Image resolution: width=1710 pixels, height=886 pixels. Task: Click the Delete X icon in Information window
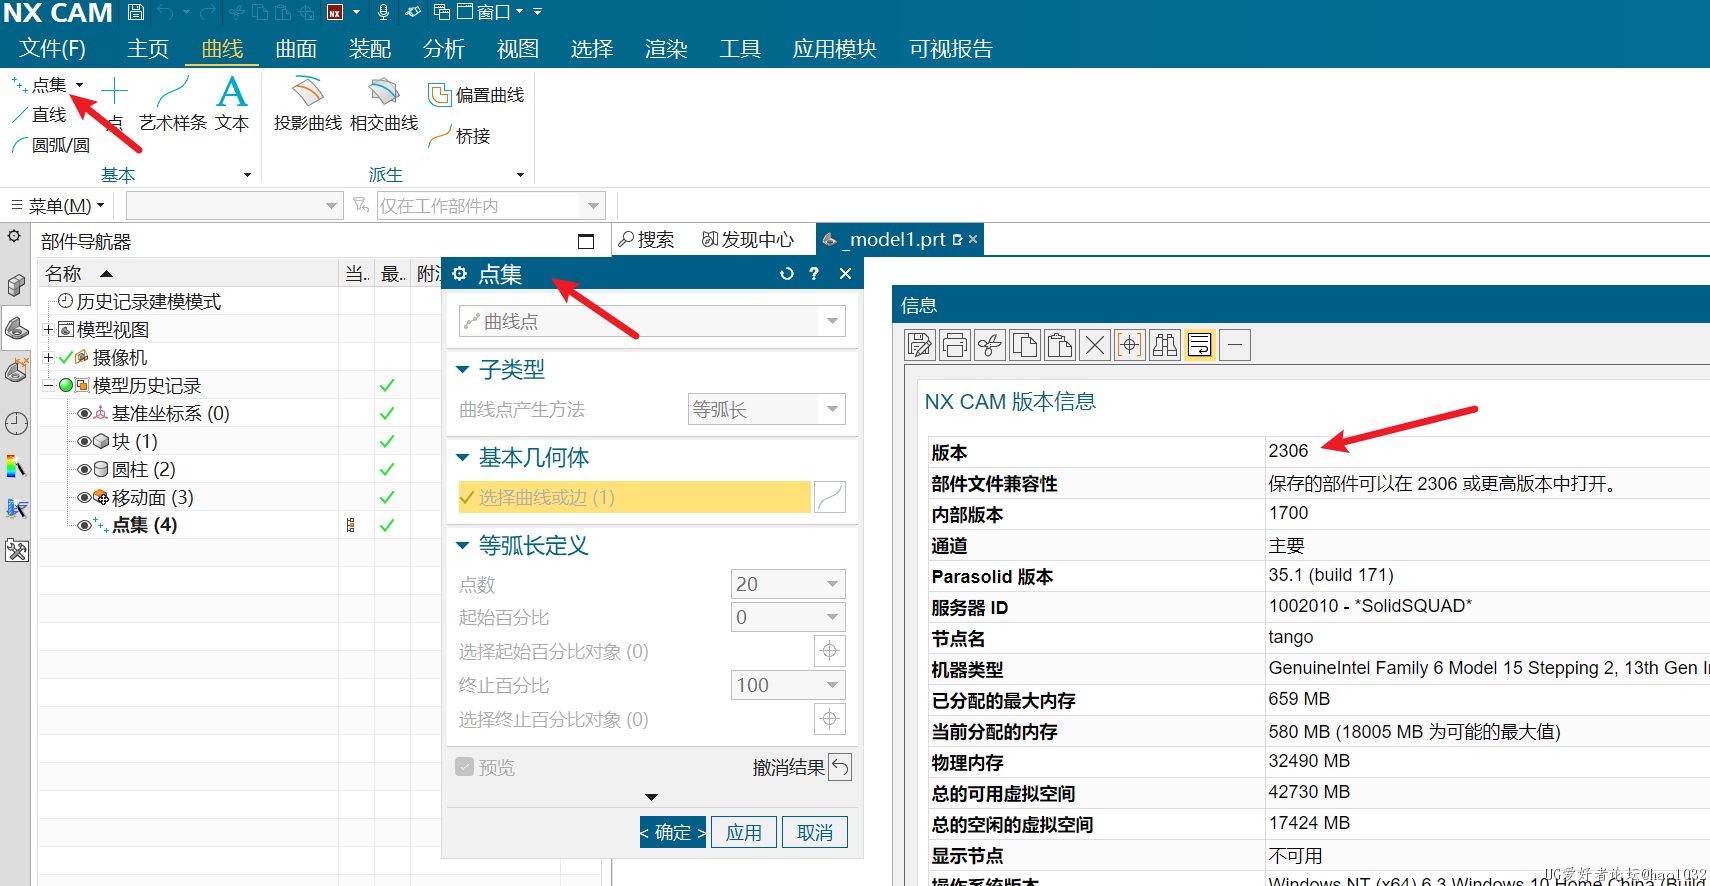[1095, 345]
